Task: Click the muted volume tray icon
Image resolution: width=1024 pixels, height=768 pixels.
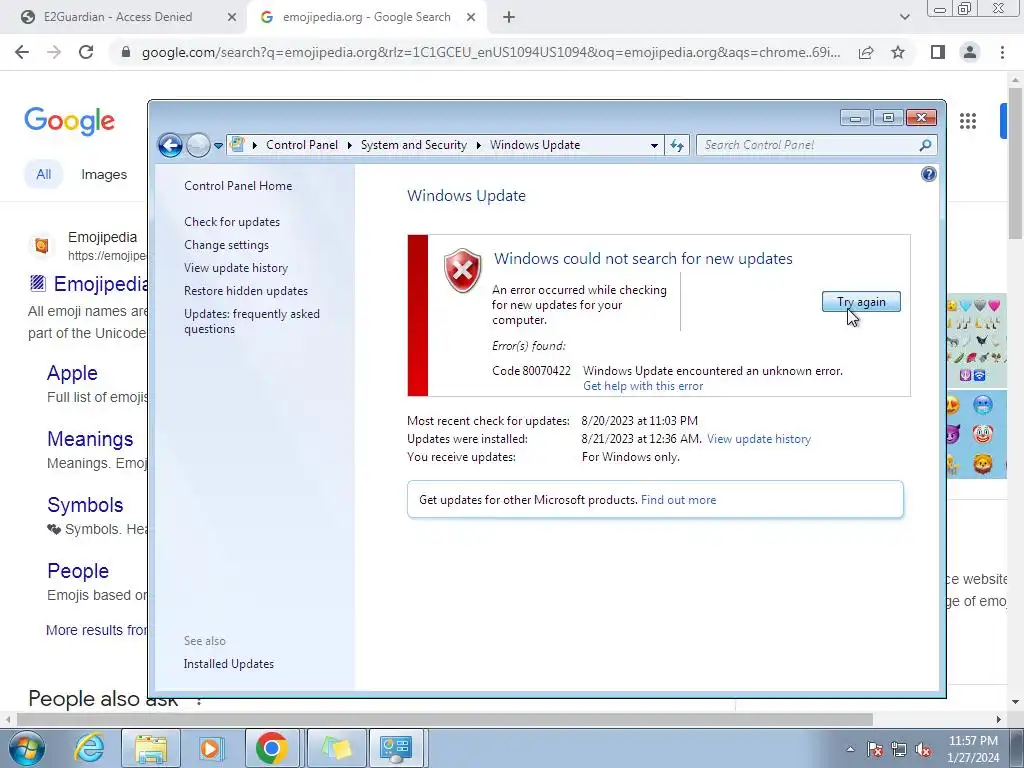Action: 923,750
